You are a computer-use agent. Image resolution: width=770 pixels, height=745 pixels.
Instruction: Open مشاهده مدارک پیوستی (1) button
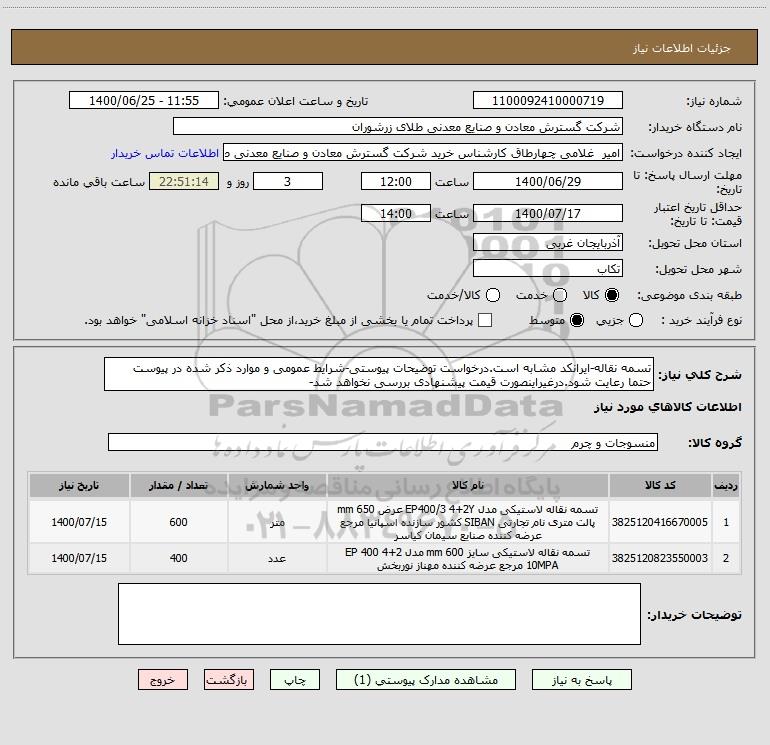[x=426, y=680]
